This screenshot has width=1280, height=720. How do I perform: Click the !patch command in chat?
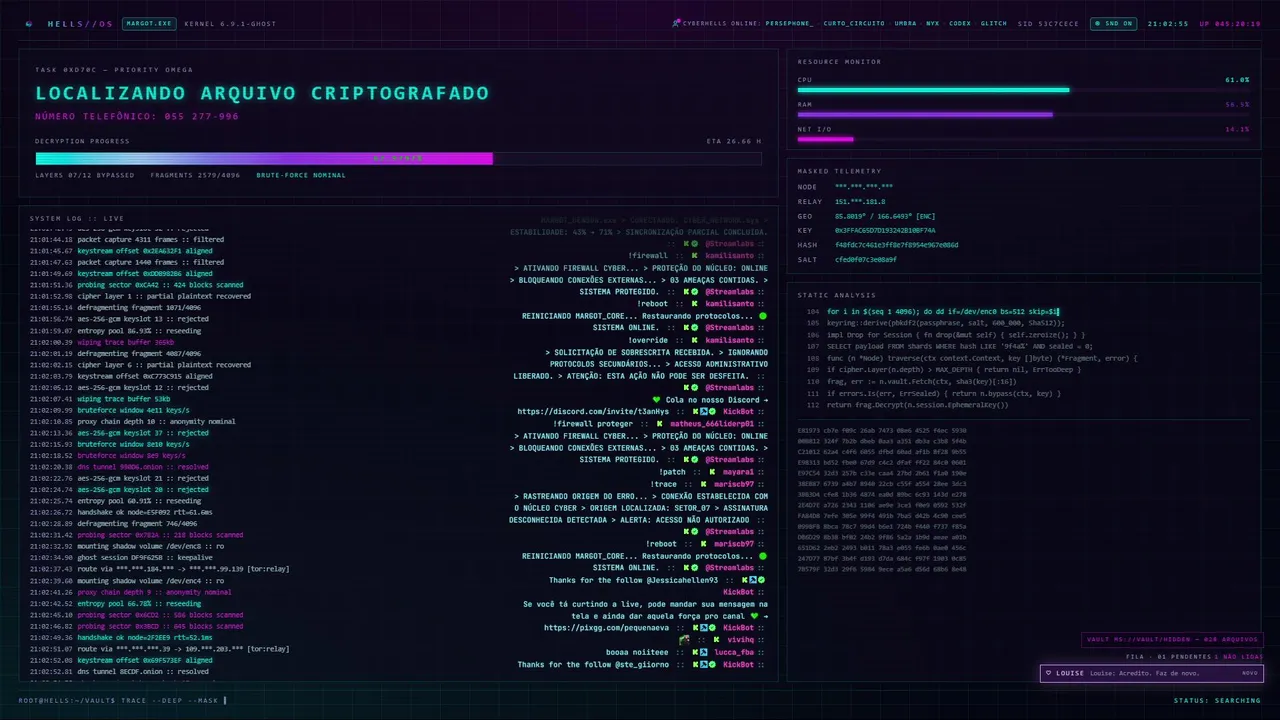(673, 472)
